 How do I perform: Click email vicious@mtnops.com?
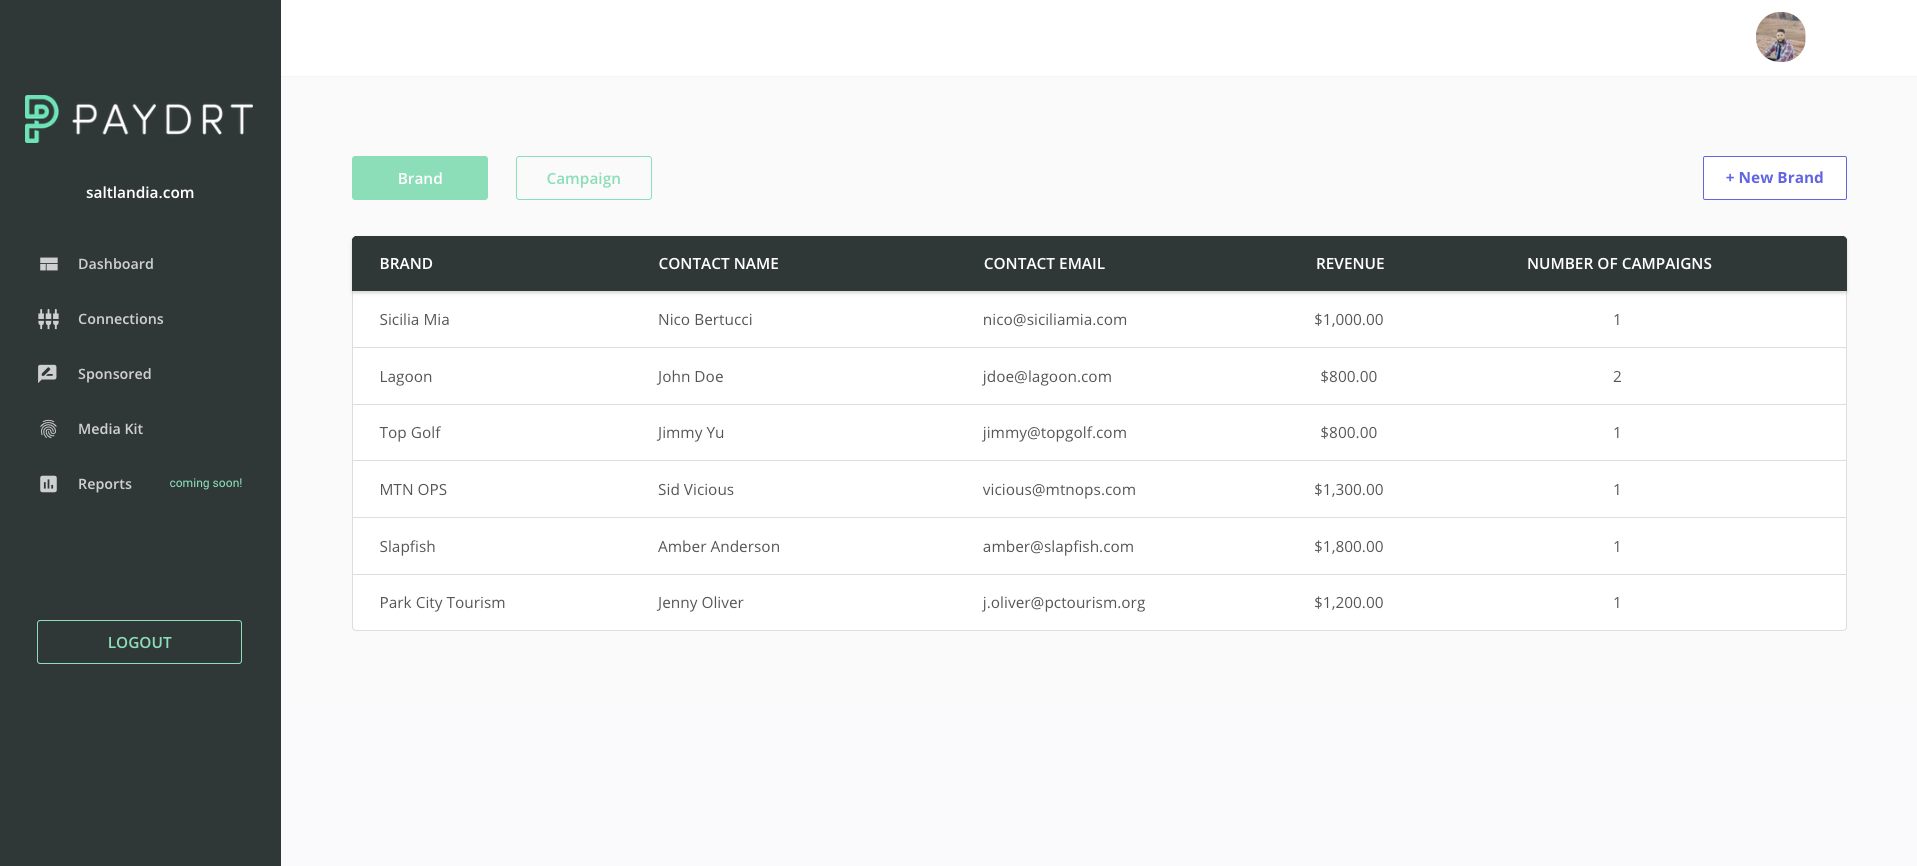[x=1059, y=490]
